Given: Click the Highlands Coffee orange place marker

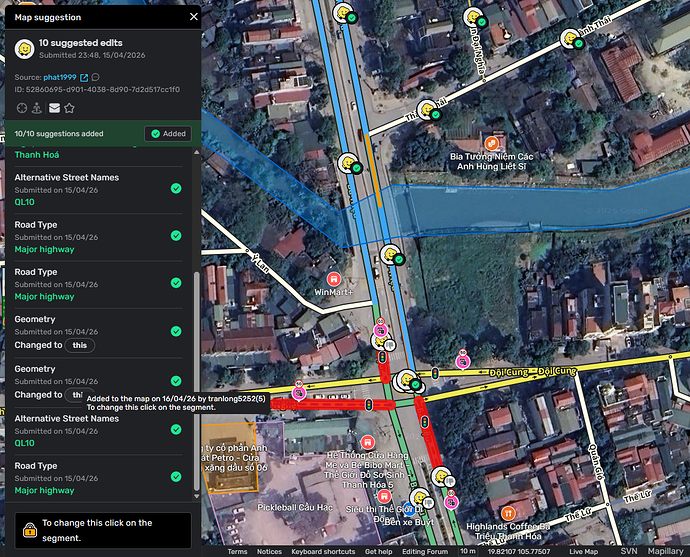Looking at the screenshot, I should pos(508,513).
